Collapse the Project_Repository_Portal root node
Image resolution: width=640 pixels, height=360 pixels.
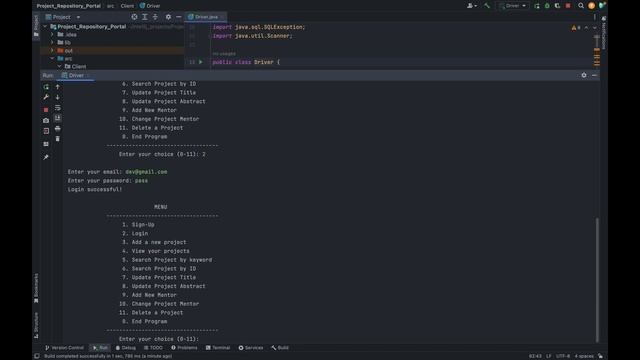point(45,27)
